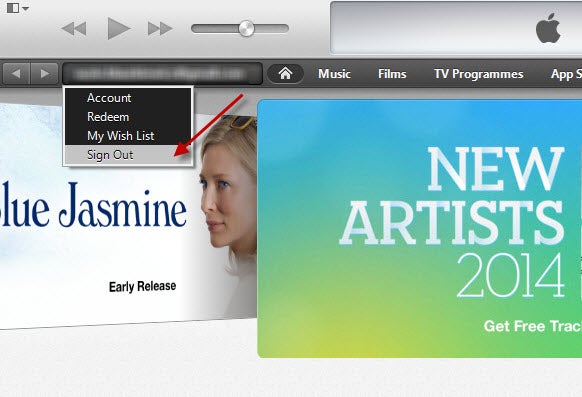Go forward with the store forward arrow
This screenshot has height=397, width=582.
[45, 73]
